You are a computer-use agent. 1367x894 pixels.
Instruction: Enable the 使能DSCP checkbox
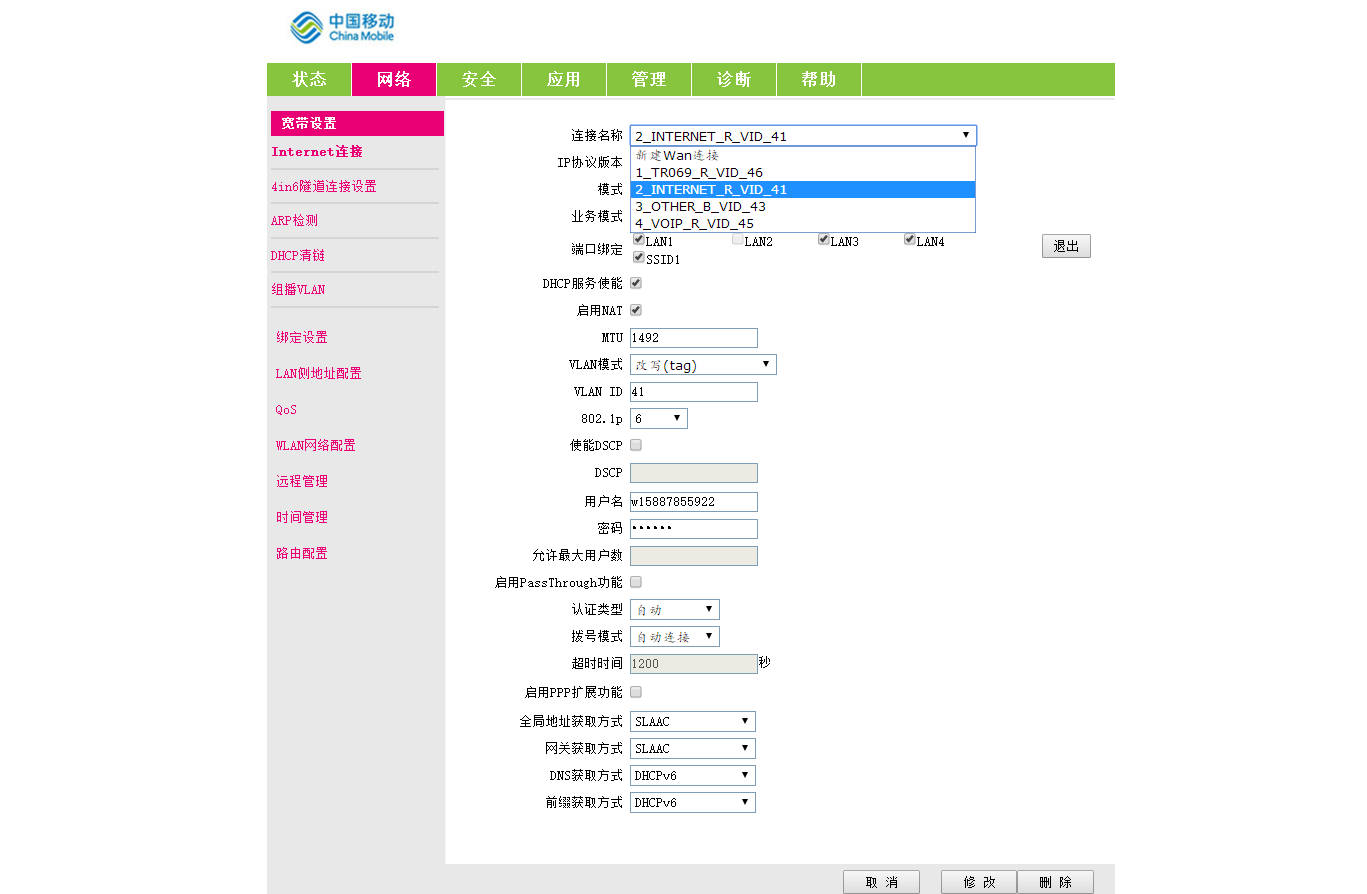click(x=636, y=445)
